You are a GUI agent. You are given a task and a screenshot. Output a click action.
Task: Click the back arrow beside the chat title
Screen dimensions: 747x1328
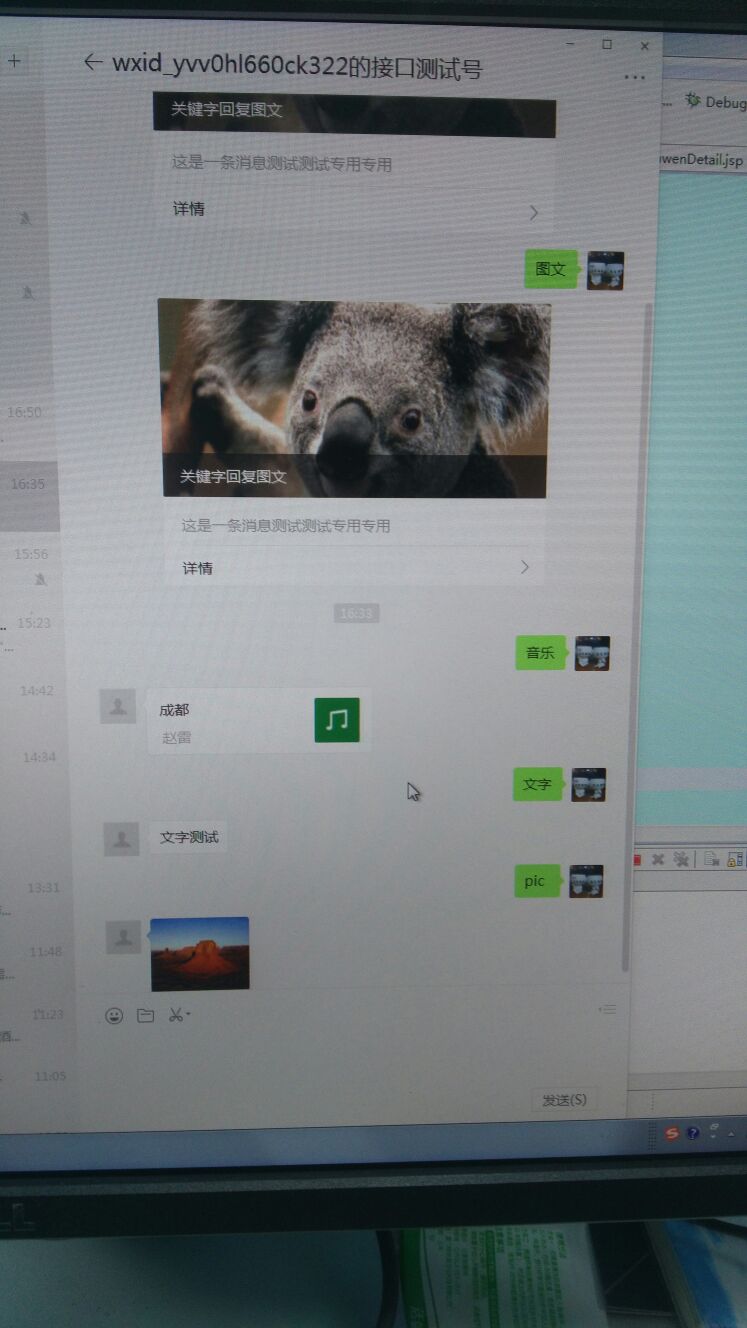(x=93, y=62)
